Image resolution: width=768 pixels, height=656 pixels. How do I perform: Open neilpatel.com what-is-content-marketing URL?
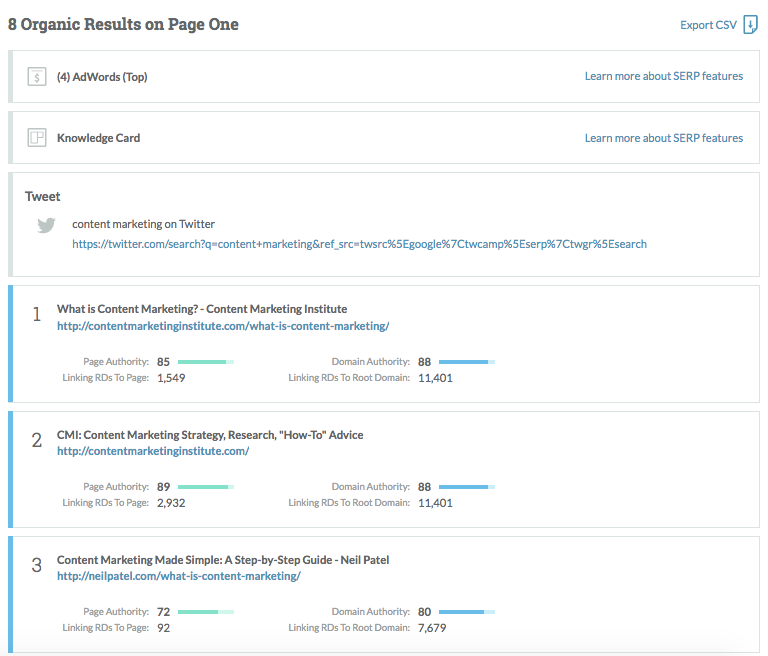click(x=179, y=576)
